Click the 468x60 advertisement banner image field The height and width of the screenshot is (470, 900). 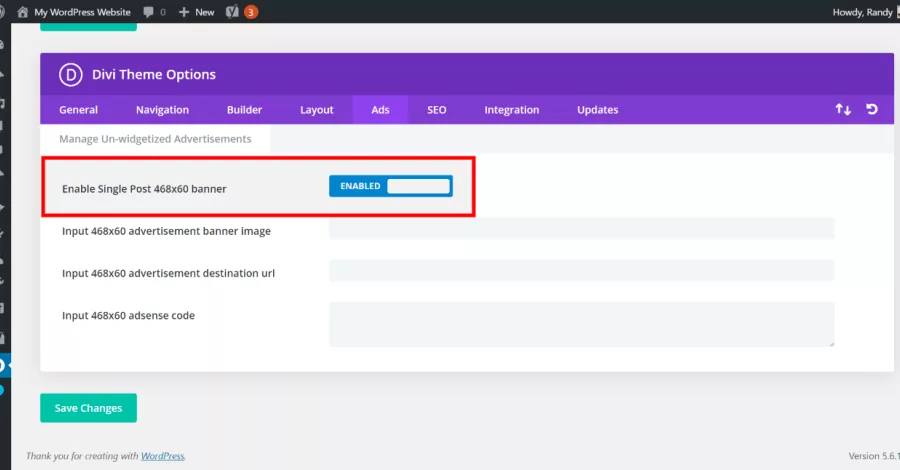pos(581,229)
